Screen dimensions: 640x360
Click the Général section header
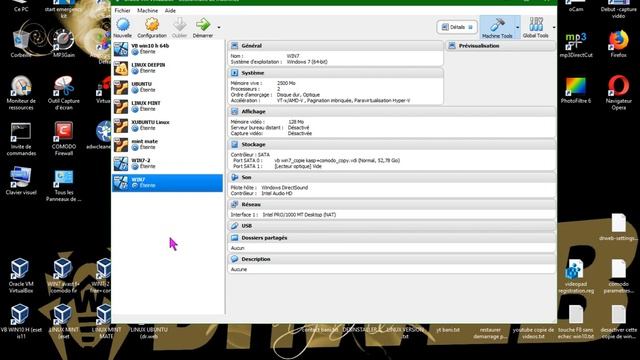336,46
